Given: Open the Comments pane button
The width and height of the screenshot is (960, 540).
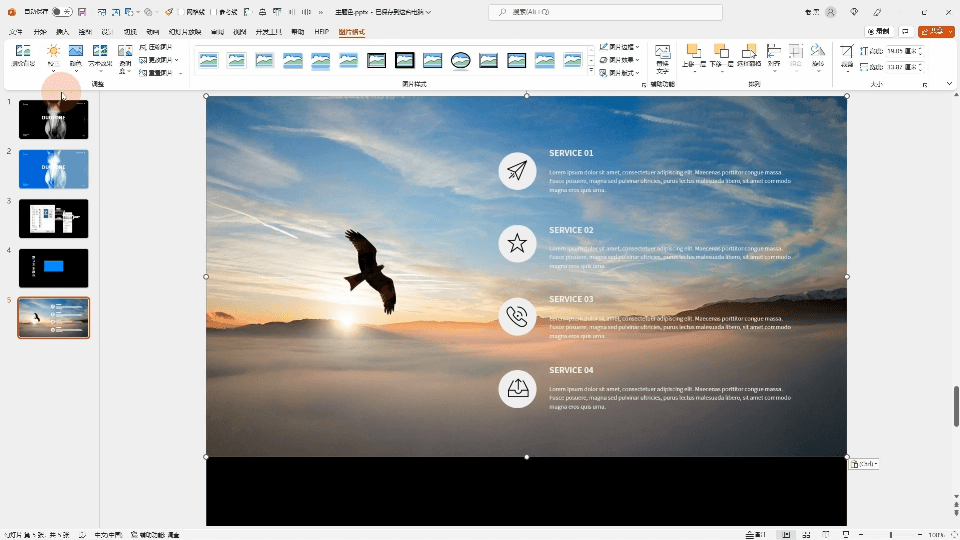Looking at the screenshot, I should tap(906, 31).
